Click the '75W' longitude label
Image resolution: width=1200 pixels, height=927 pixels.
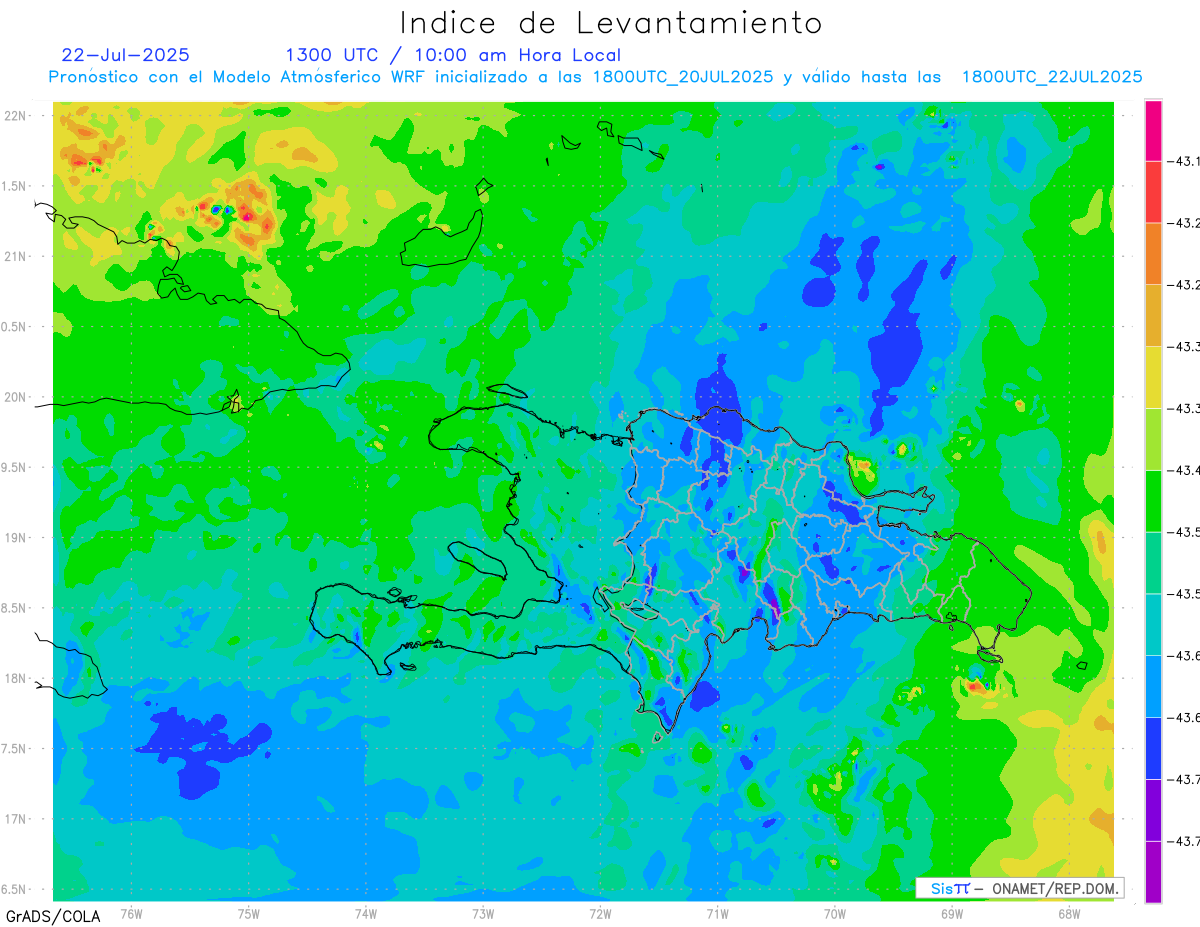pyautogui.click(x=249, y=914)
